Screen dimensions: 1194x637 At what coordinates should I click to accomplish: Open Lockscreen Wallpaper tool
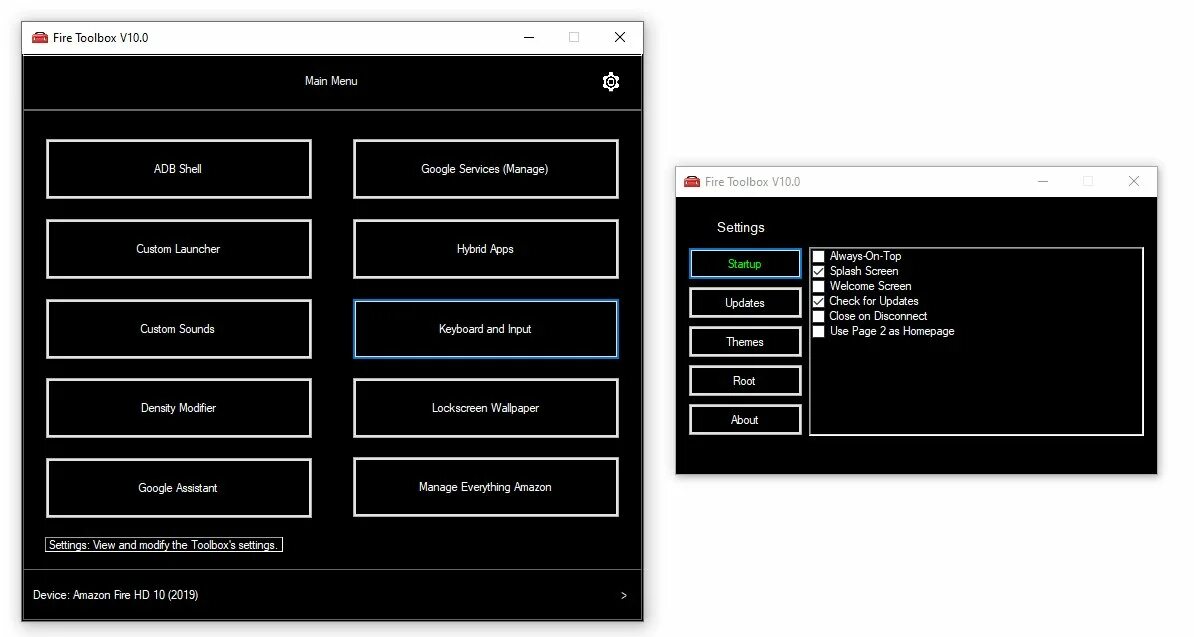pyautogui.click(x=486, y=408)
